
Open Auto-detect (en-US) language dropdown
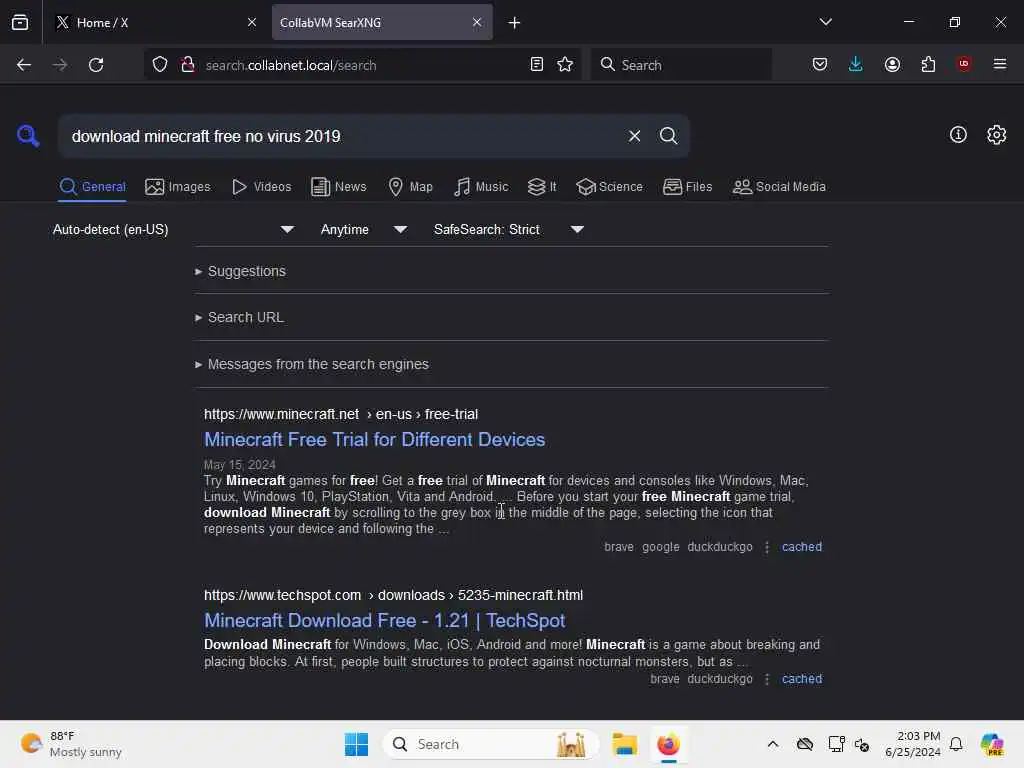(x=173, y=229)
